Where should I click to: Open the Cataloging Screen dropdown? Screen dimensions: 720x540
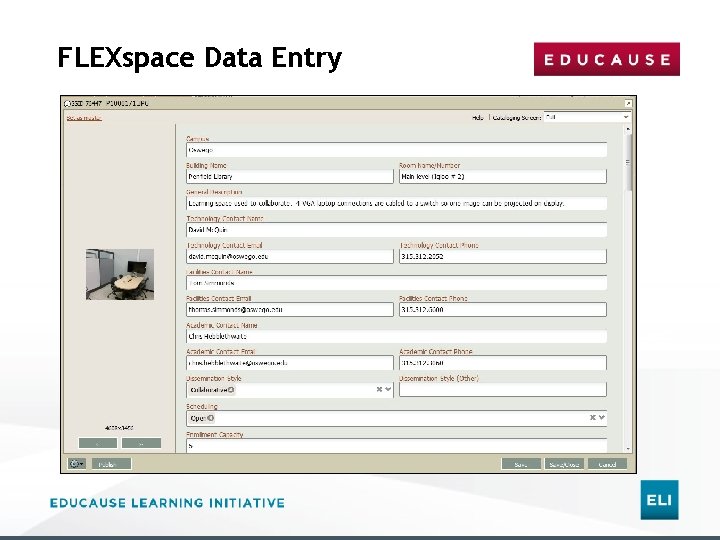click(587, 117)
